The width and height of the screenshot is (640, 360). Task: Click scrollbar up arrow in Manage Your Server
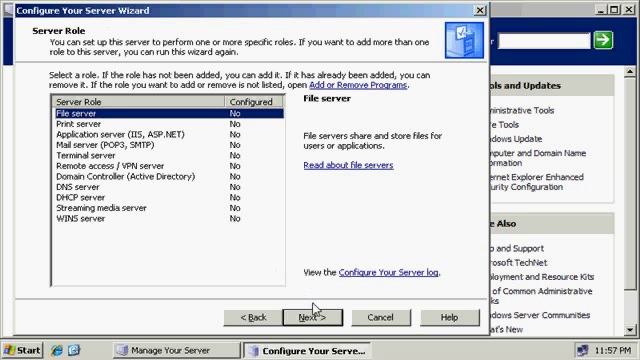tap(630, 72)
